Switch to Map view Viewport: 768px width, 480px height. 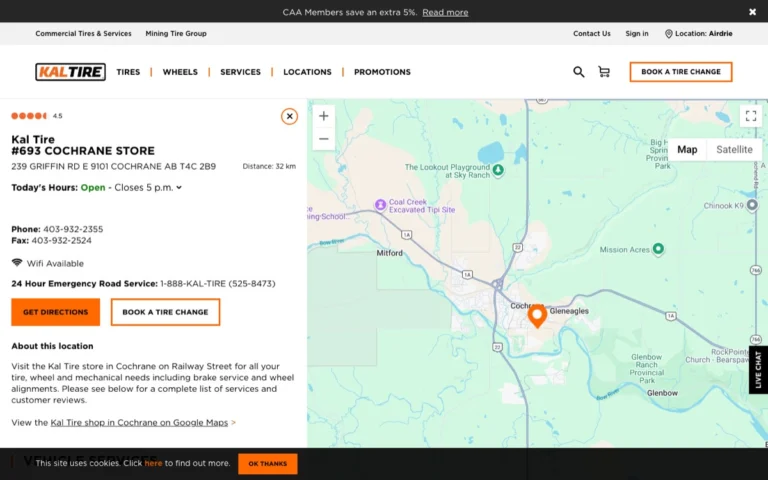point(687,149)
